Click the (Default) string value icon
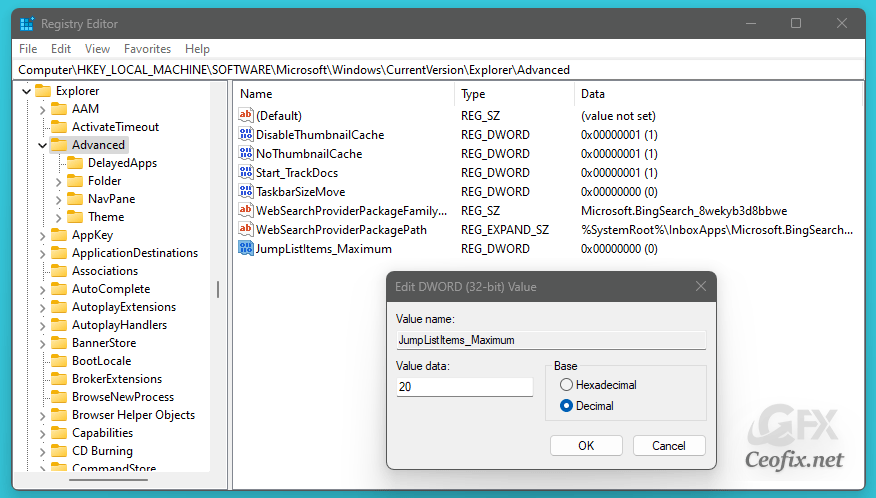The width and height of the screenshot is (876, 498). [x=246, y=116]
